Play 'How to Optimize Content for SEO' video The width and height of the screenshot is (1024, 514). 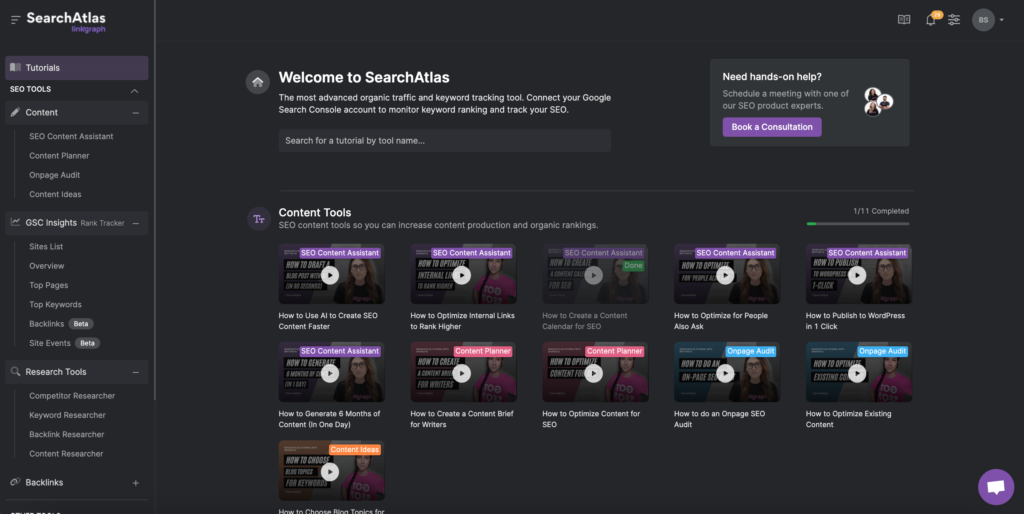pyautogui.click(x=594, y=372)
